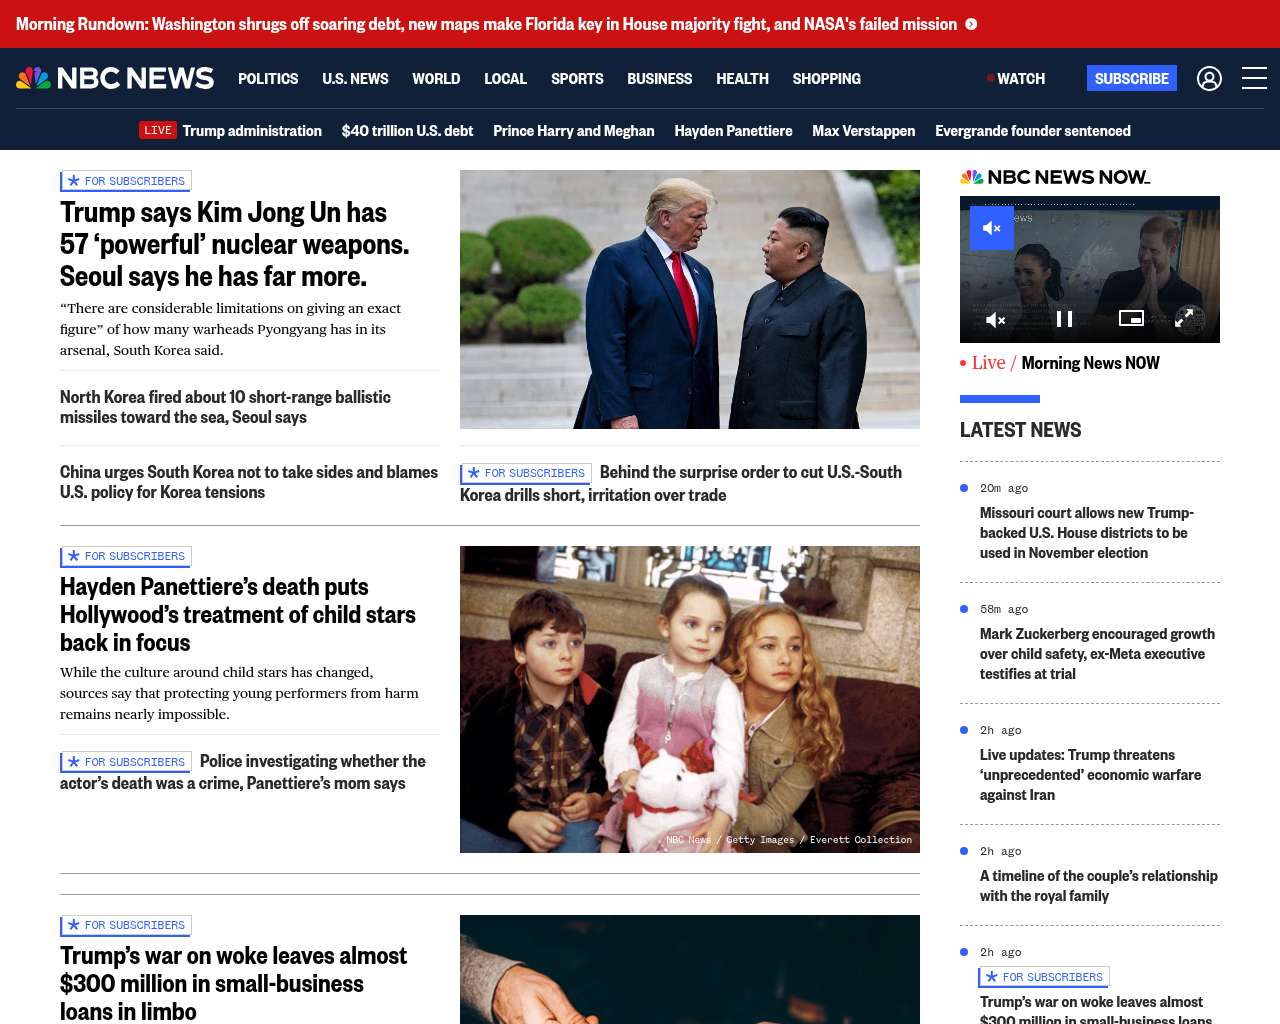Open the Max Verstappen topic
Viewport: 1280px width, 1024px height.
click(x=863, y=130)
